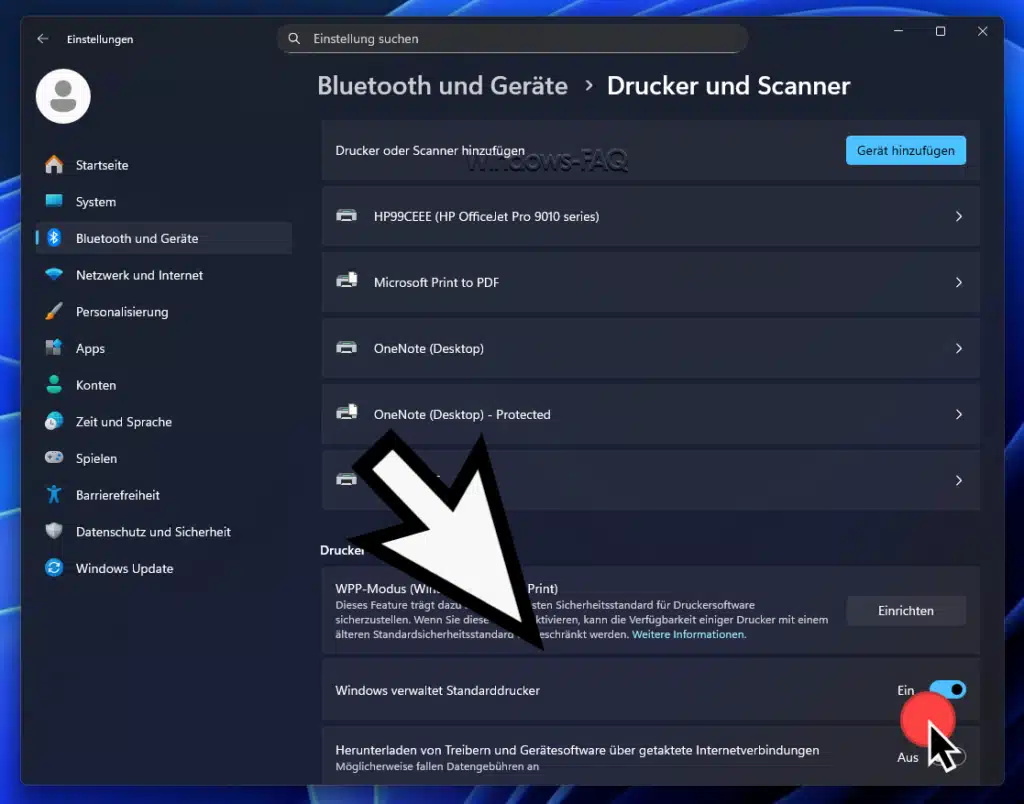Click the back arrow next to Einstellungen
This screenshot has width=1024, height=804.
[x=41, y=39]
